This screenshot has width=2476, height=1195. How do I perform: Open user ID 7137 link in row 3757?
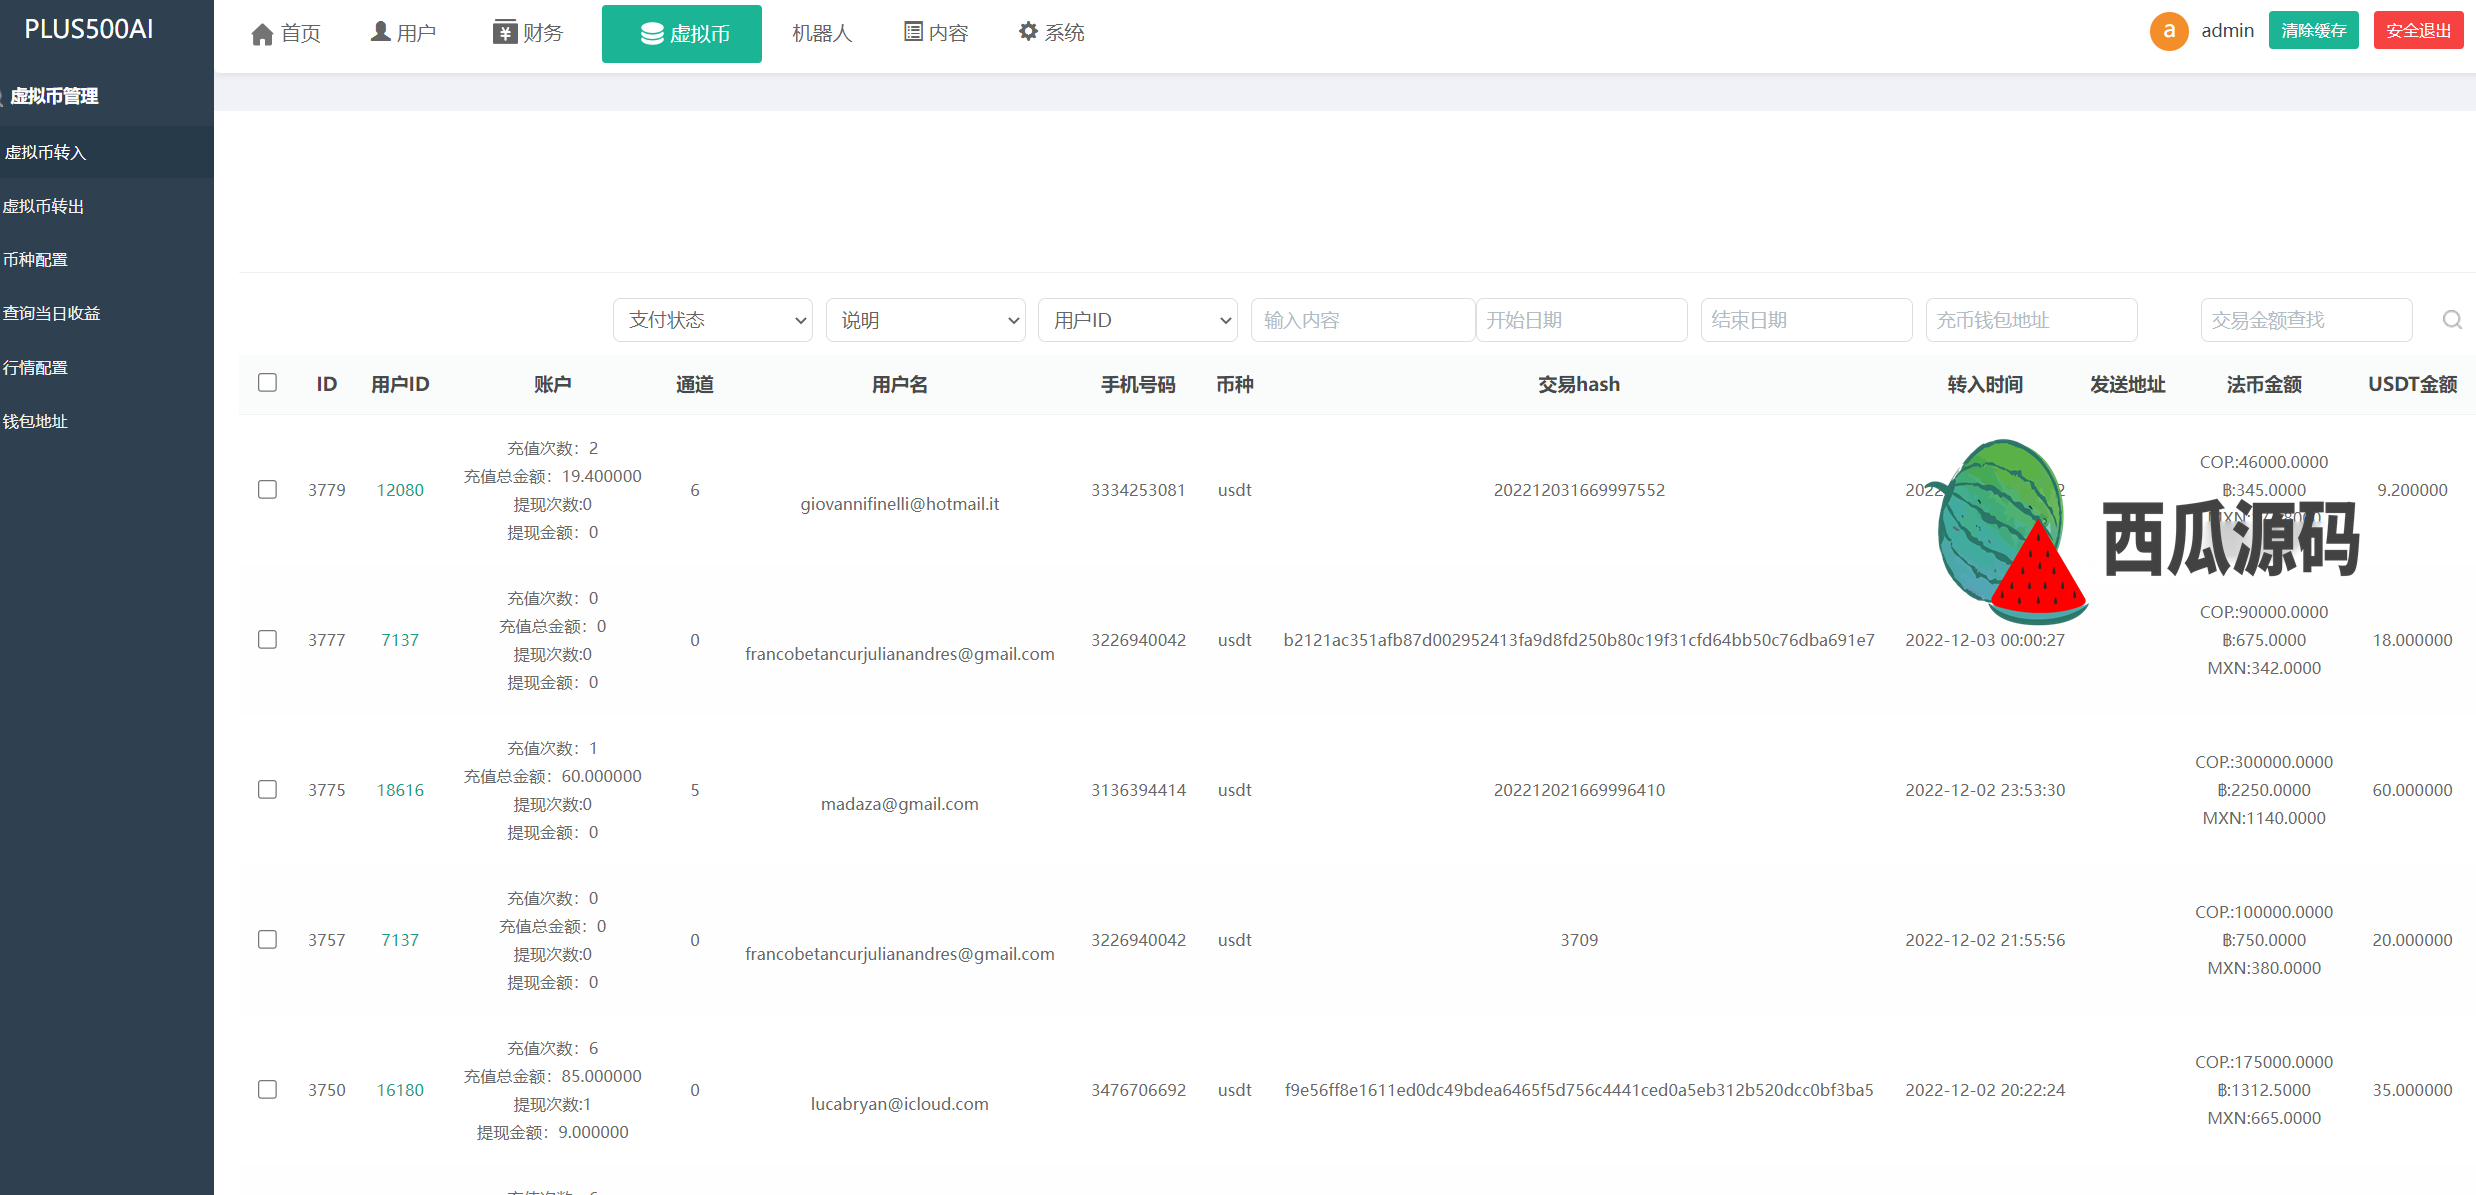click(400, 940)
